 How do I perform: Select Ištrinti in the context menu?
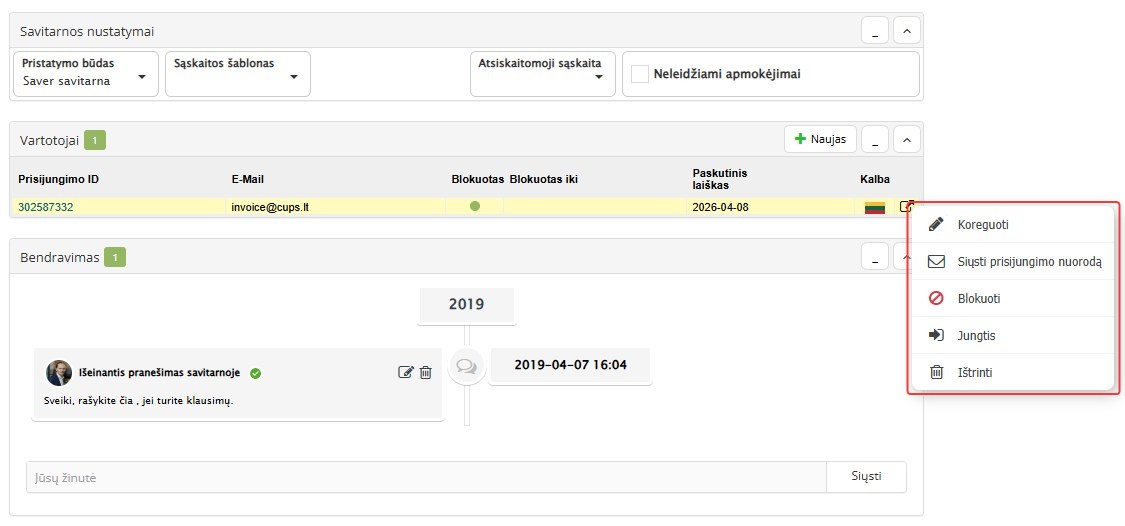(1012, 372)
